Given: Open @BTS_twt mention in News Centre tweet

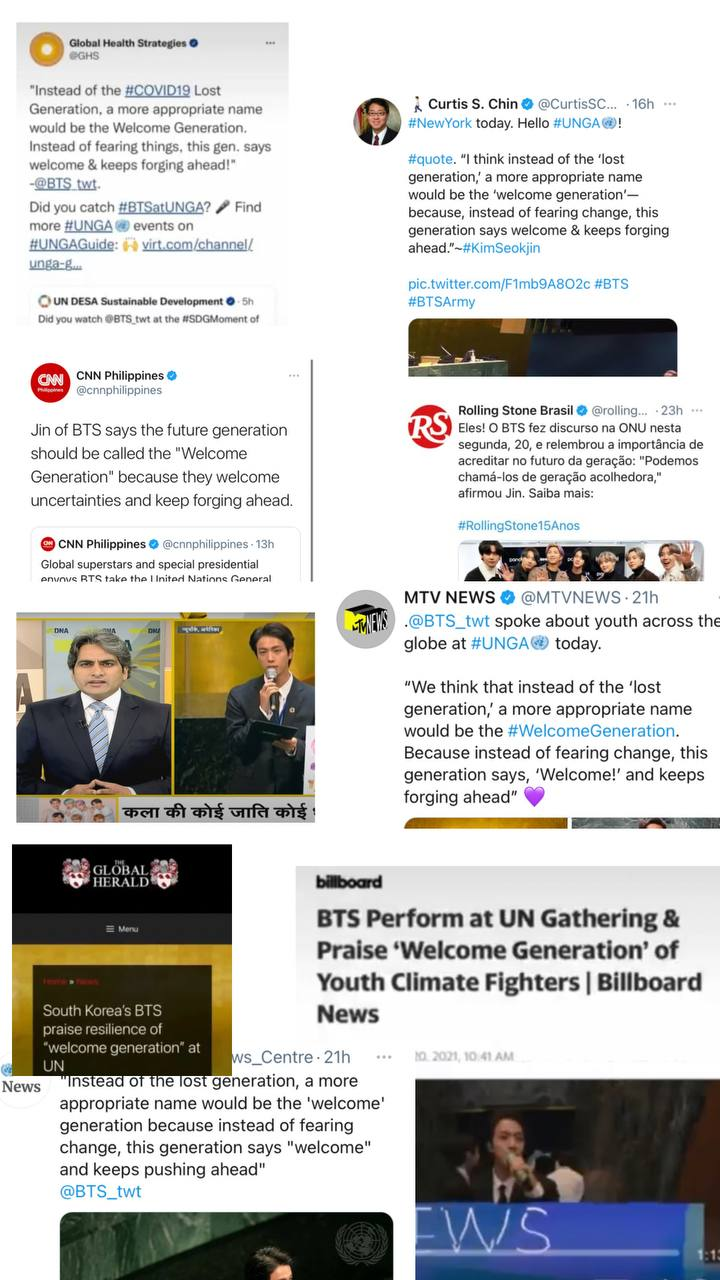Looking at the screenshot, I should point(100,1191).
